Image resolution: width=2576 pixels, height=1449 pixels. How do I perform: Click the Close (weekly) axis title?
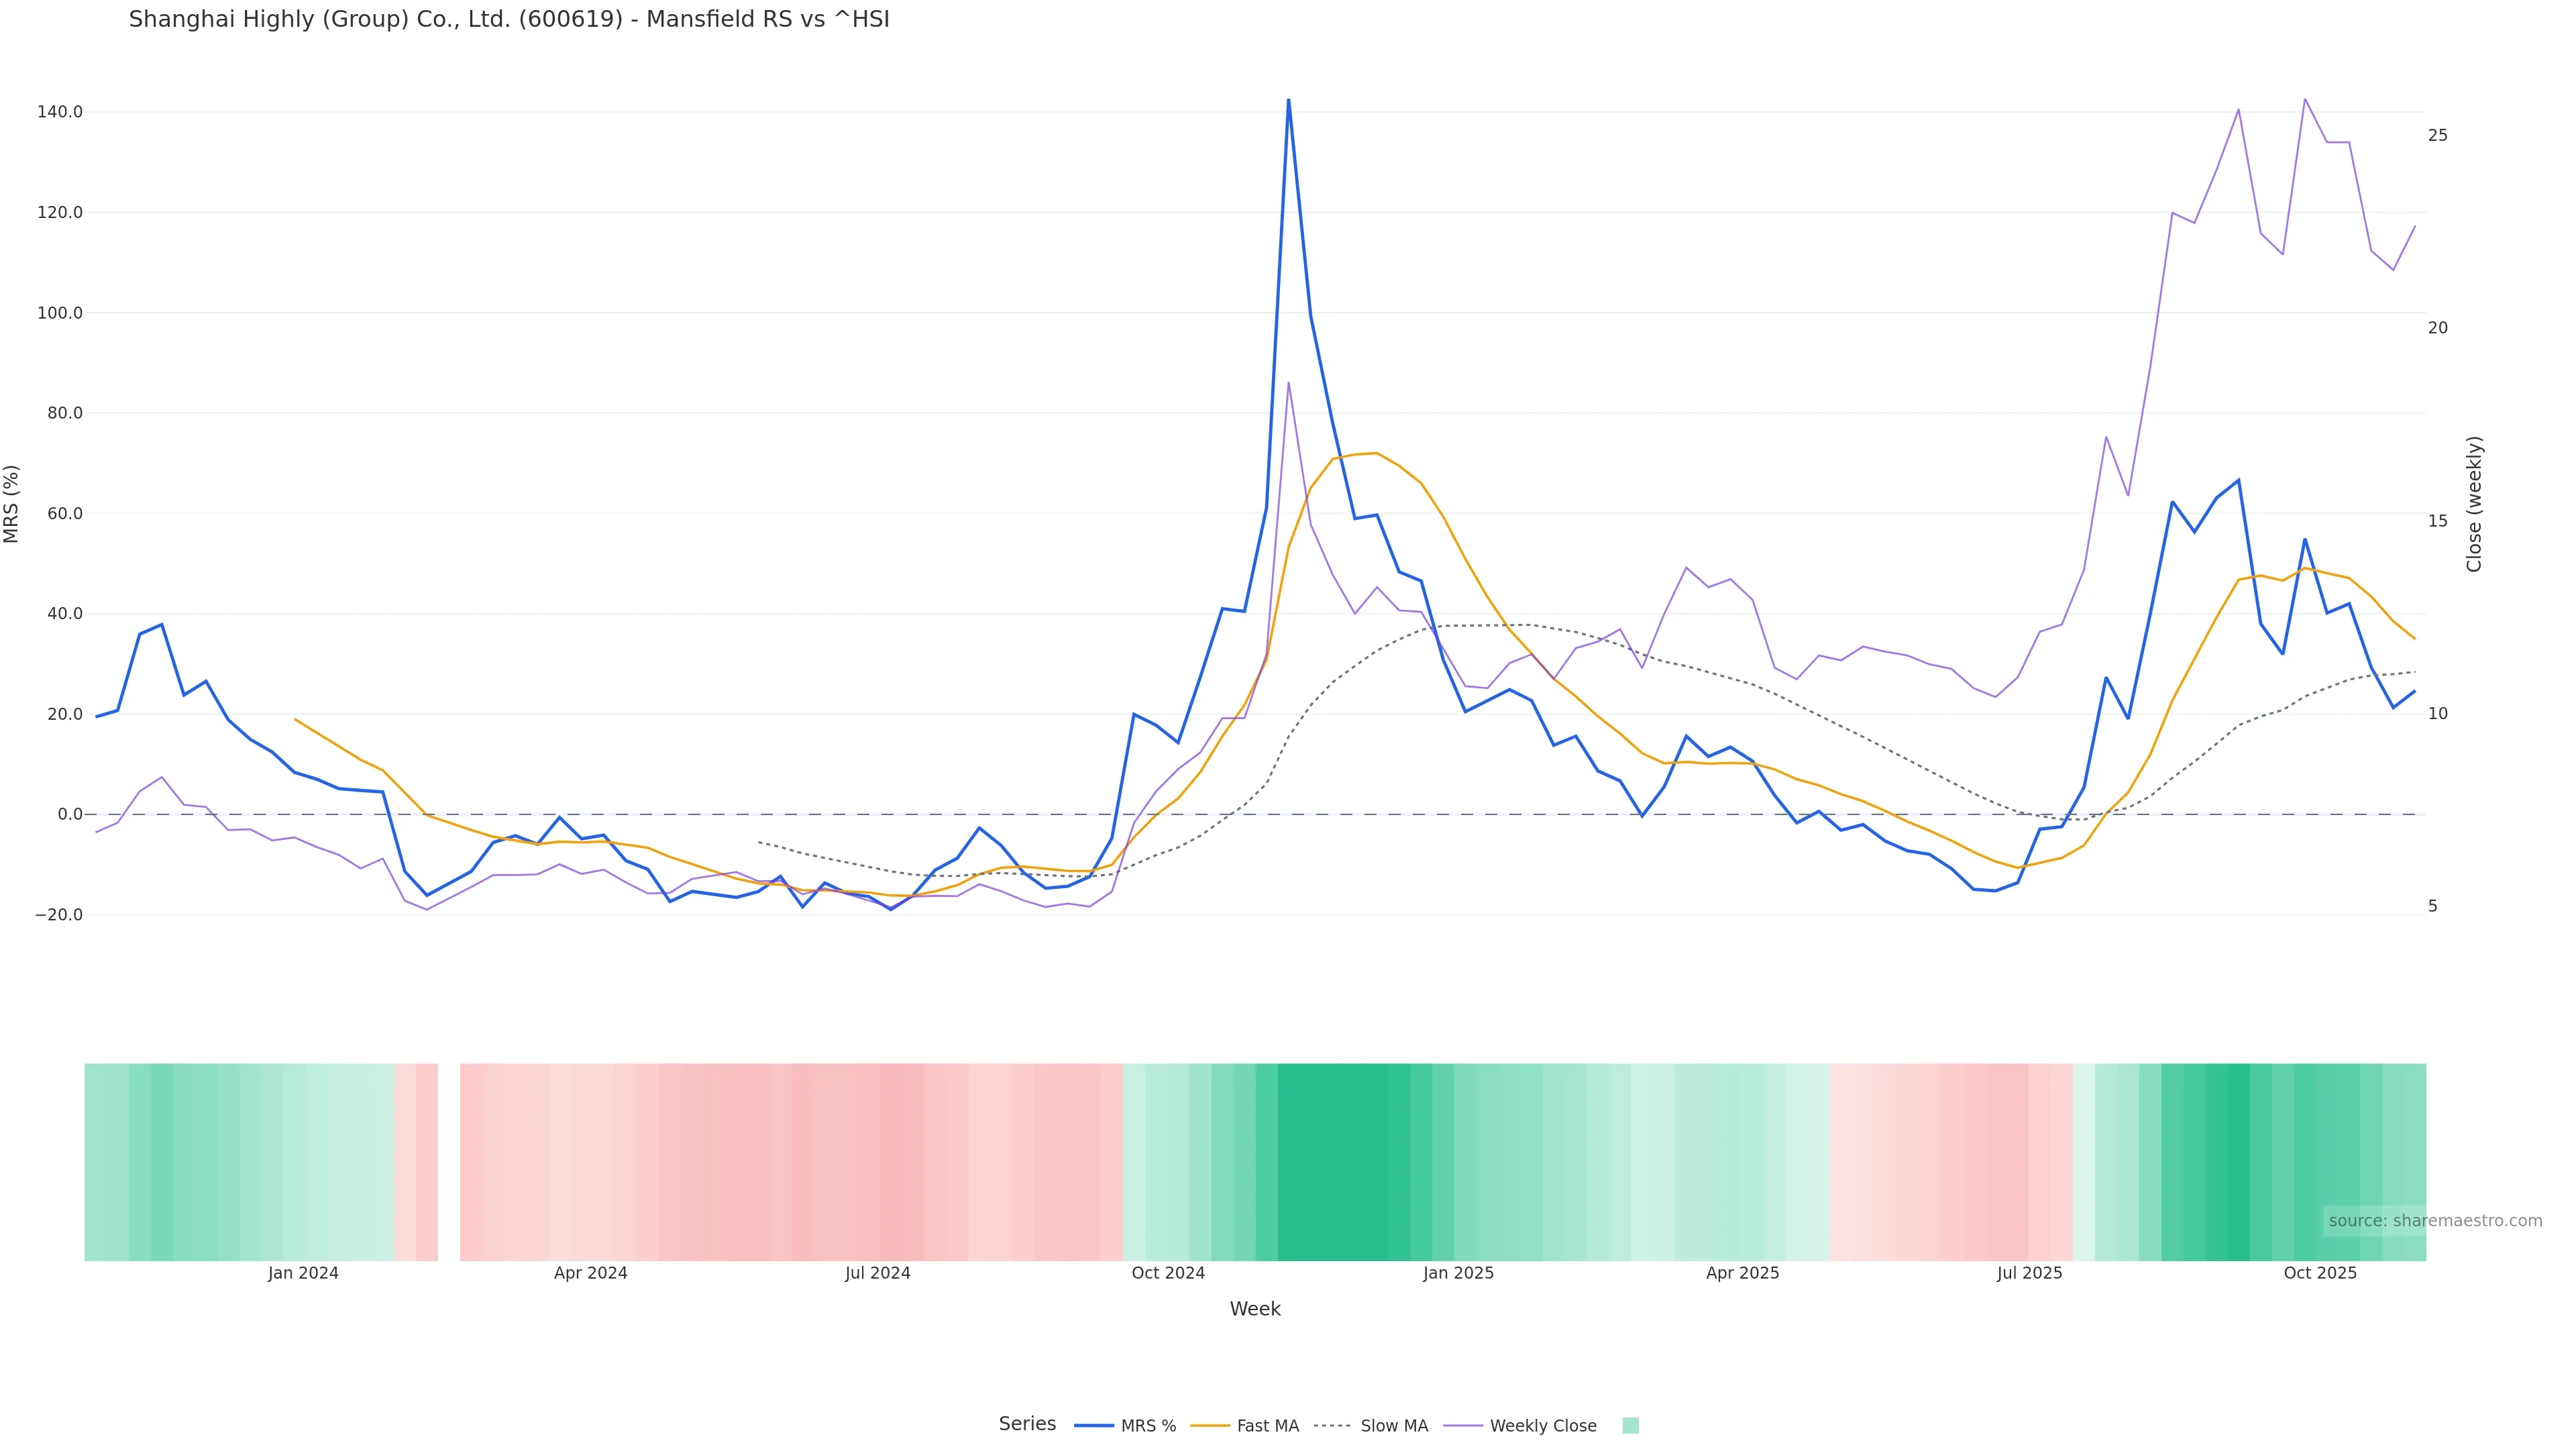2474,503
